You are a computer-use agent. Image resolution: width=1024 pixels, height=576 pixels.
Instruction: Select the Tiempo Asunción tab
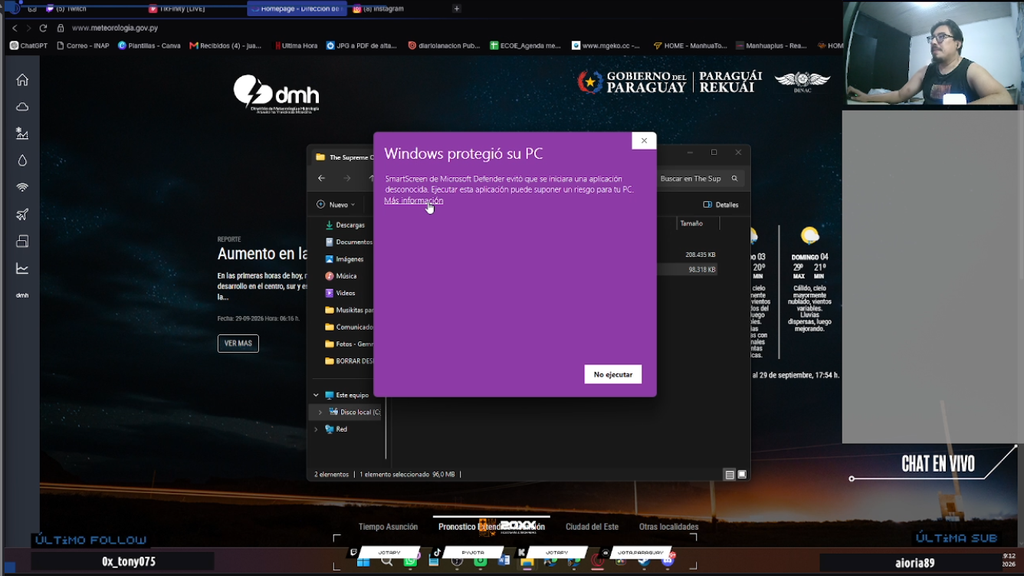pos(388,527)
